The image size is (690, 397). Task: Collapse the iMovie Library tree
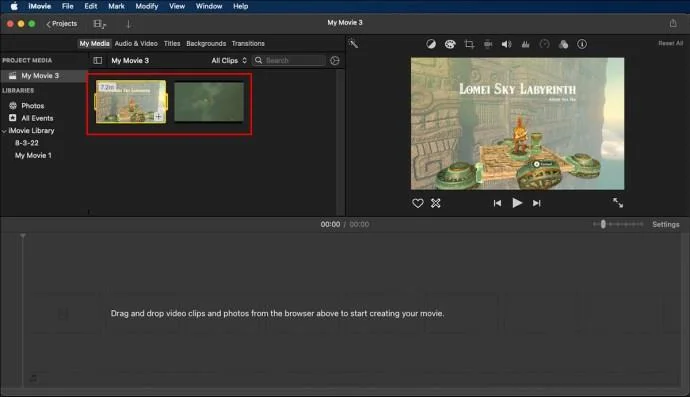(4, 131)
